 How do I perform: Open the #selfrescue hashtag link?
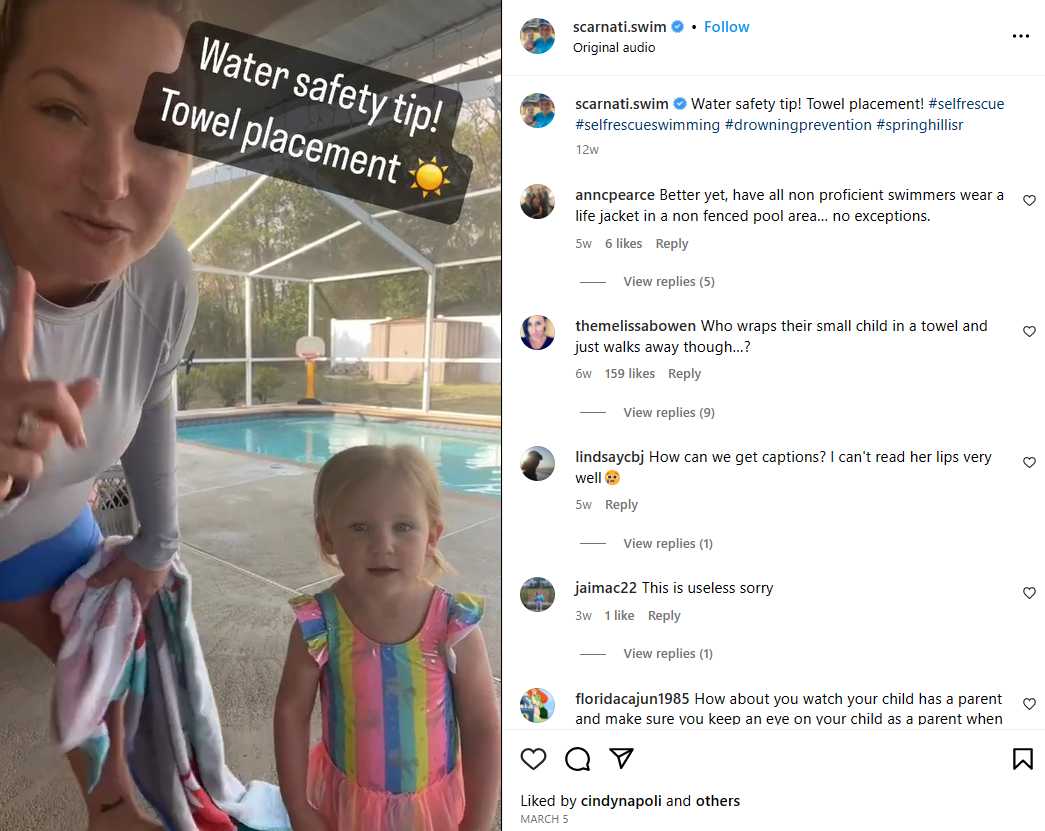(966, 104)
